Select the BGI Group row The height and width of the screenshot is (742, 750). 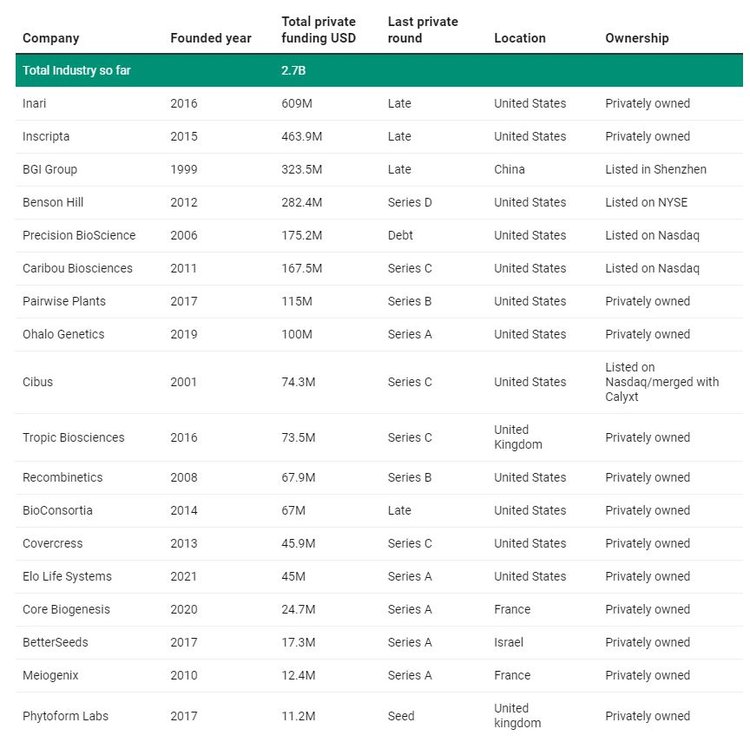tap(379, 169)
